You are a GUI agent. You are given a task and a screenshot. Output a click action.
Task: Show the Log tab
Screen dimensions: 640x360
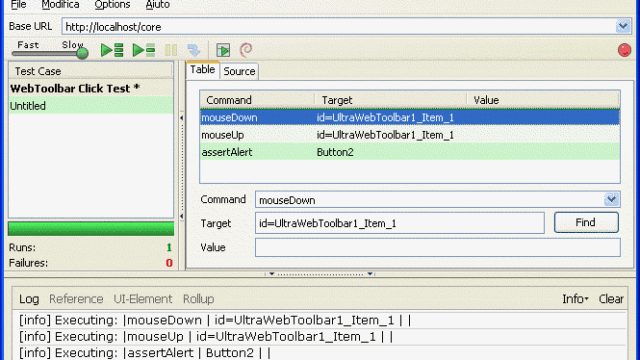(x=29, y=299)
